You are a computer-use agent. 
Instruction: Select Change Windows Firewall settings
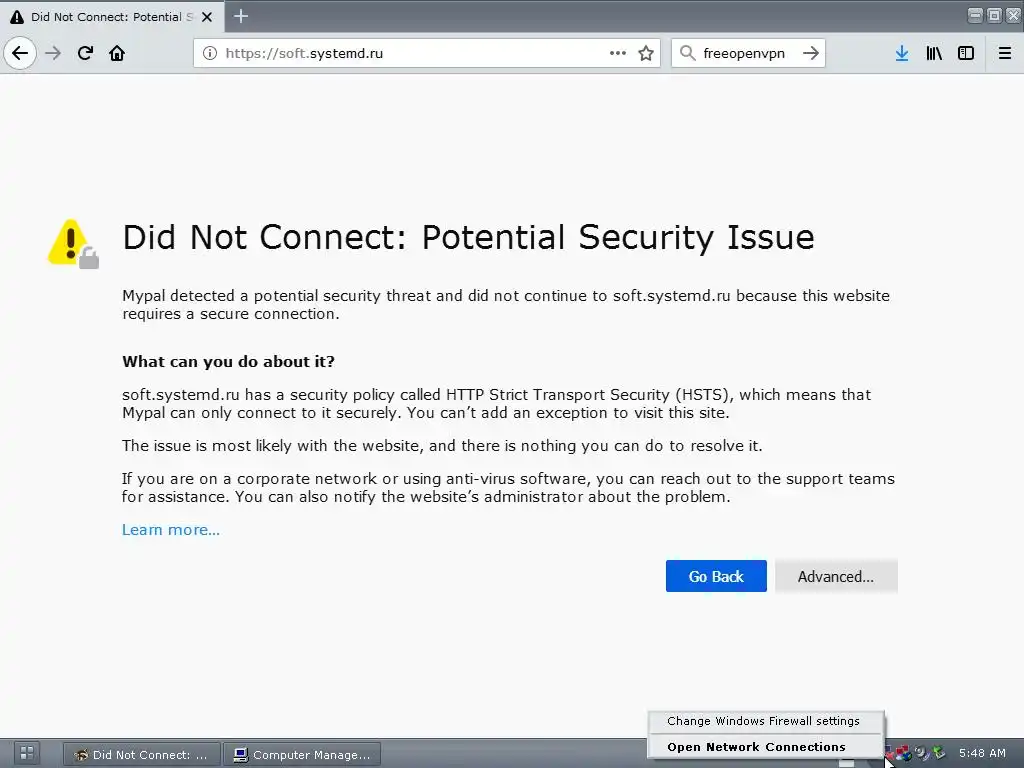[x=763, y=721]
